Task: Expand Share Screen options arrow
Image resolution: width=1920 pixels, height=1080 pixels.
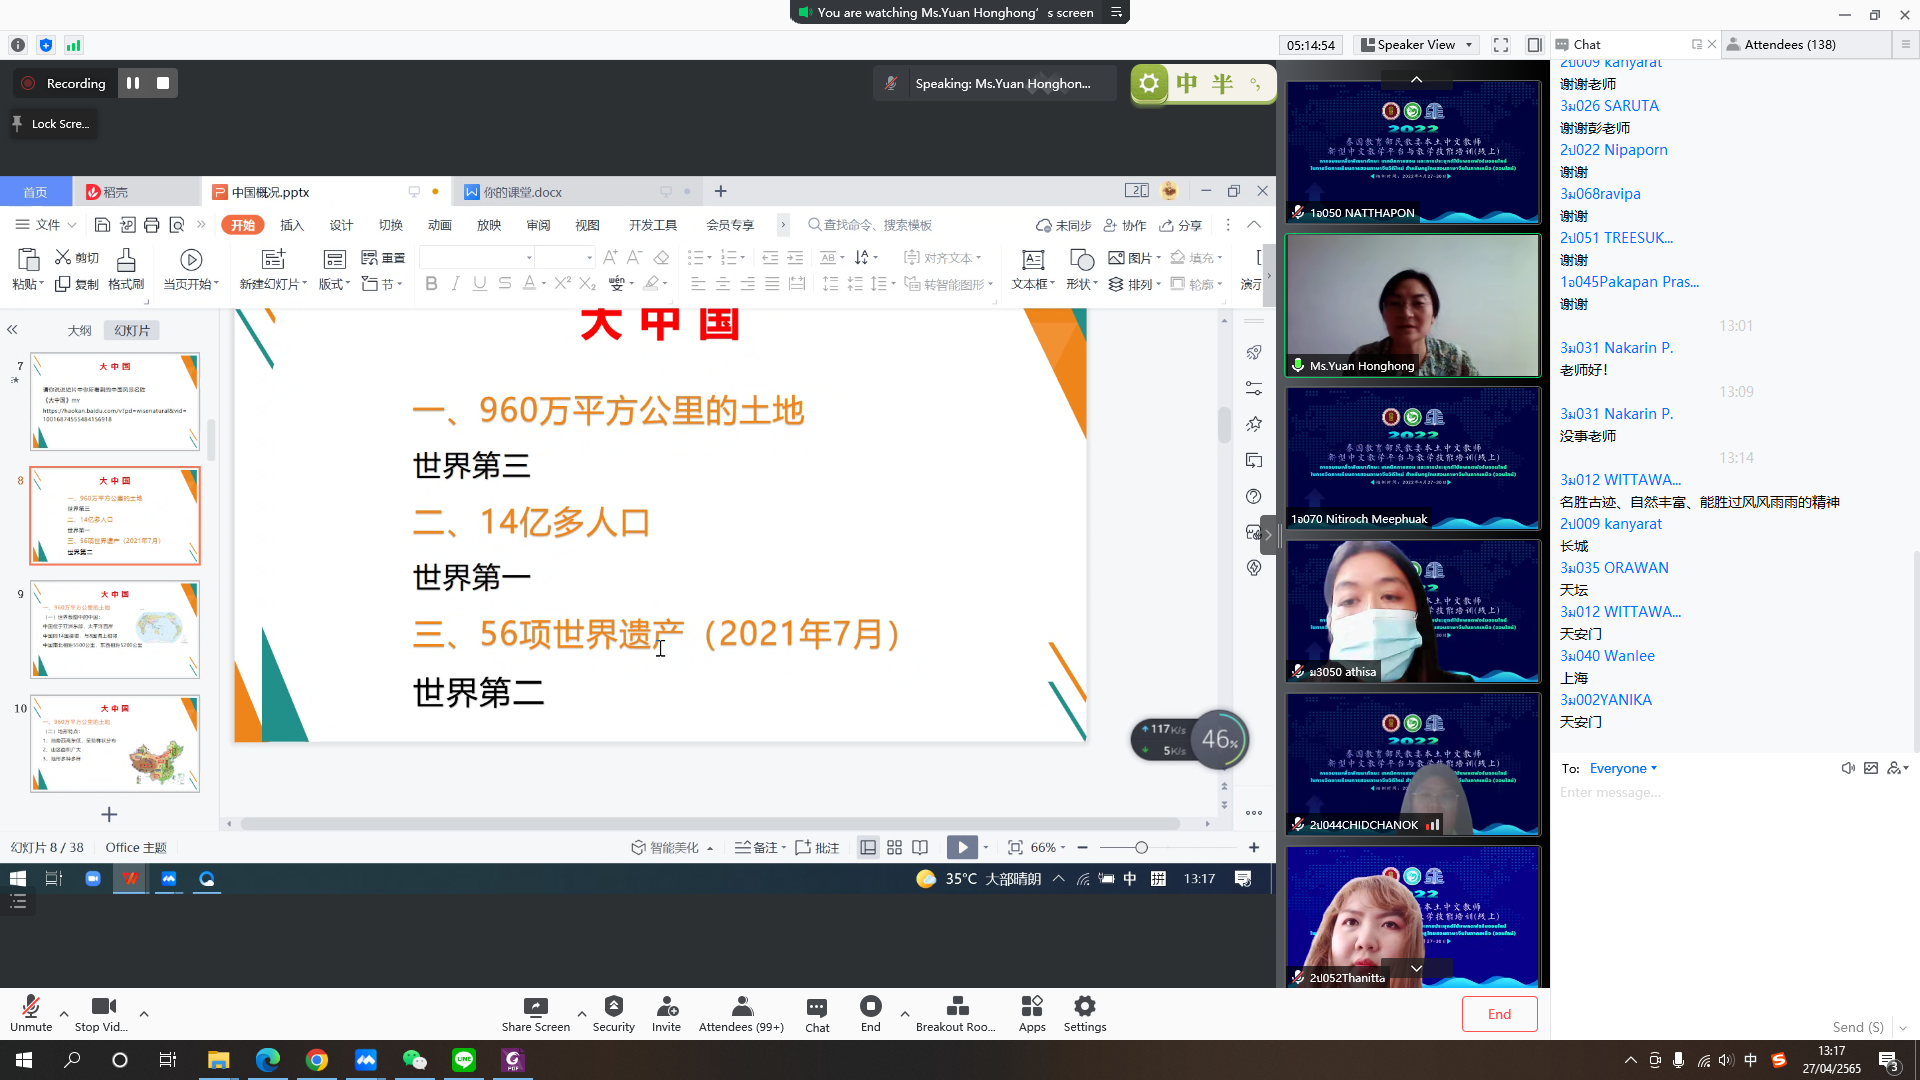Action: pyautogui.click(x=582, y=1014)
